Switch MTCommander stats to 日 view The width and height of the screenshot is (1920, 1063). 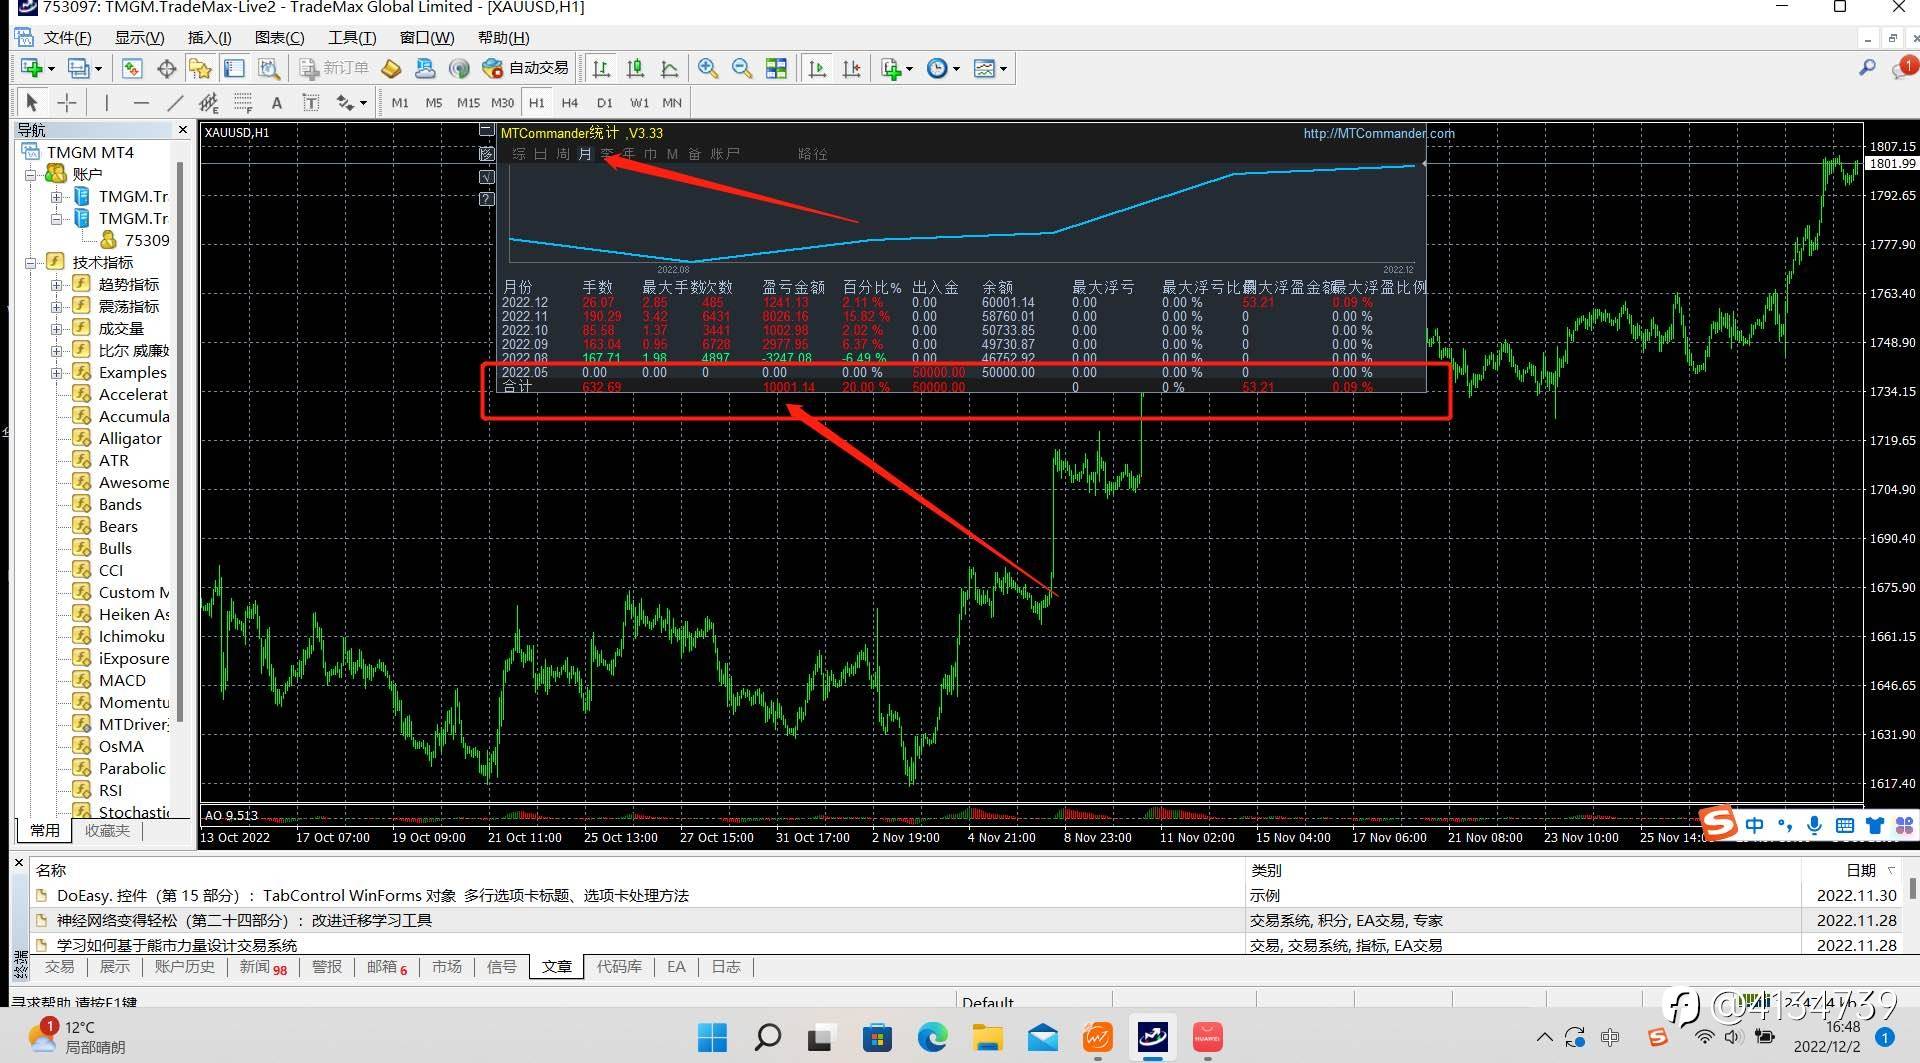tap(541, 154)
